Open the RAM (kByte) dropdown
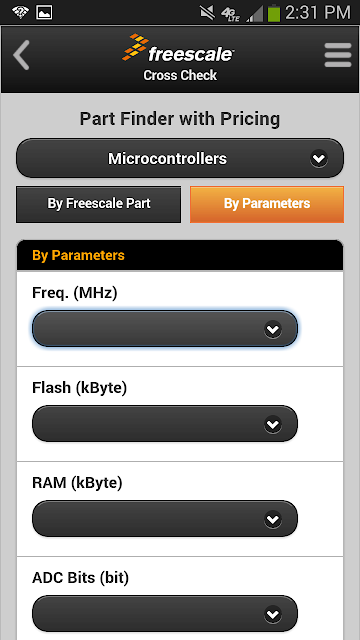The image size is (360, 640). pos(165,519)
